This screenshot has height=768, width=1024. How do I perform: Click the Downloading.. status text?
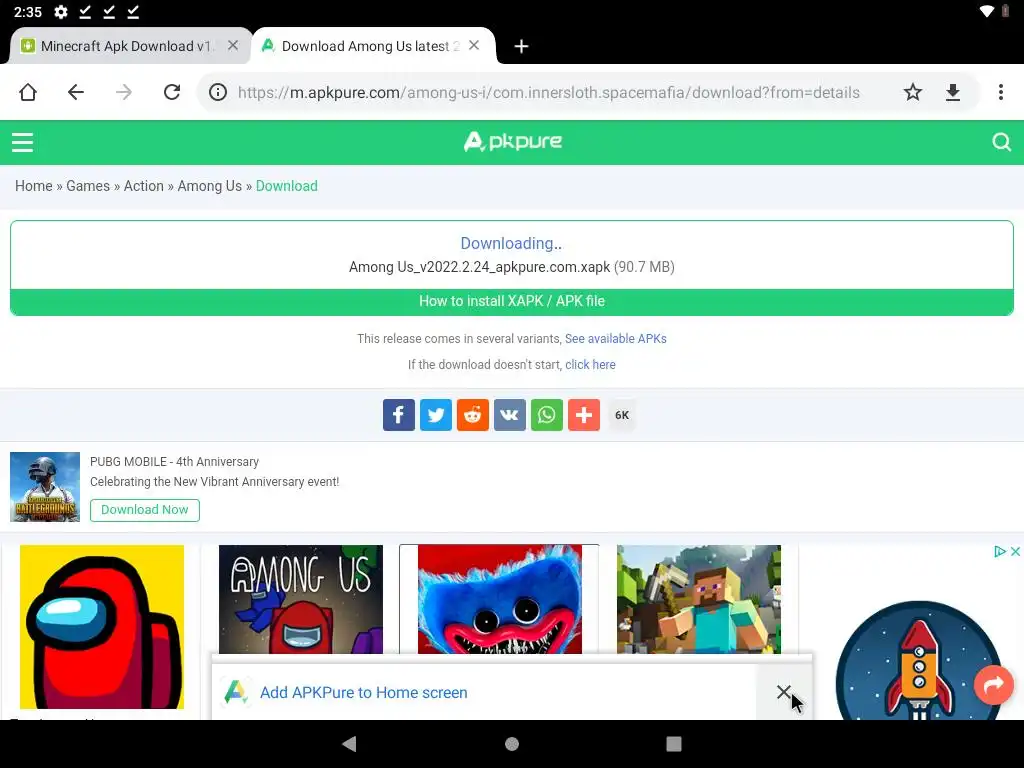pos(511,244)
